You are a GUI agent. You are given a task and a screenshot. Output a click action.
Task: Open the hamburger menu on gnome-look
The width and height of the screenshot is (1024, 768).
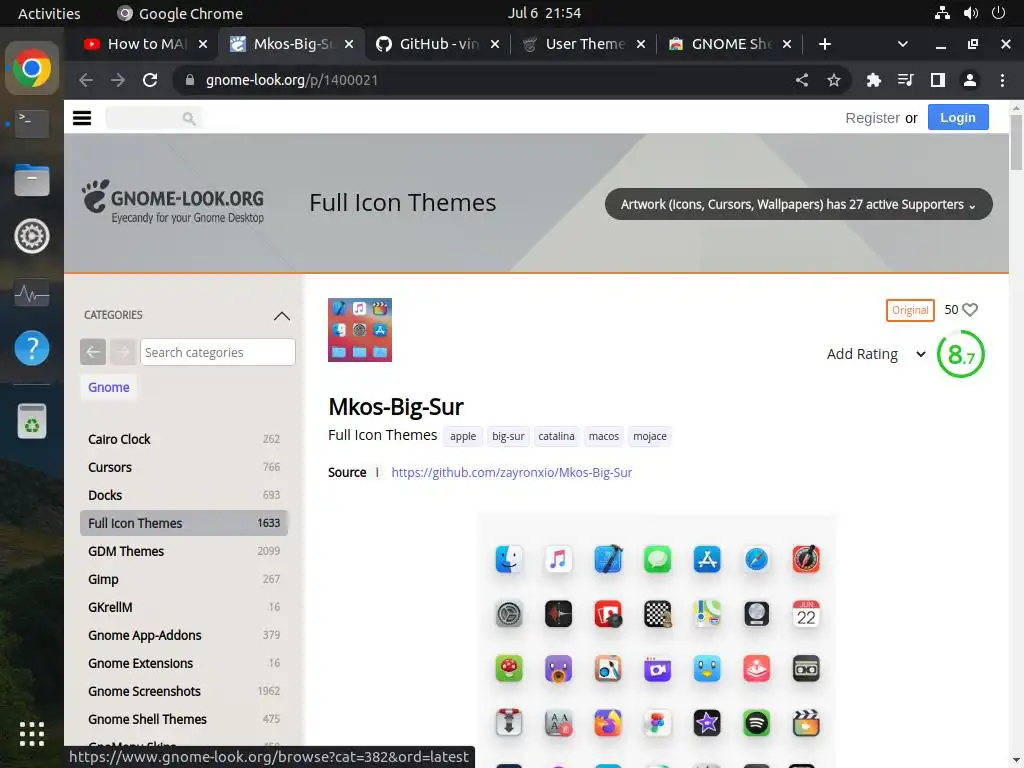click(82, 118)
